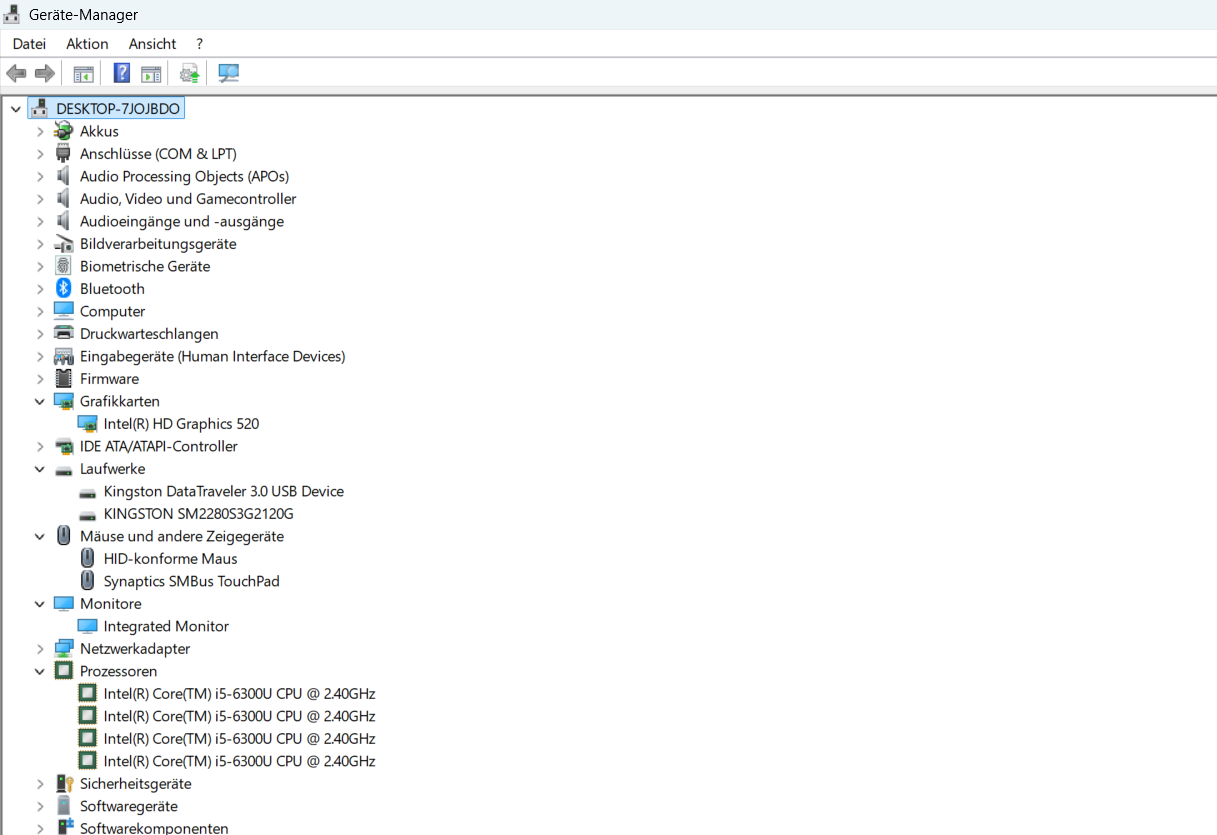
Task: Click the Netzwerkadapter network icon
Action: (64, 648)
